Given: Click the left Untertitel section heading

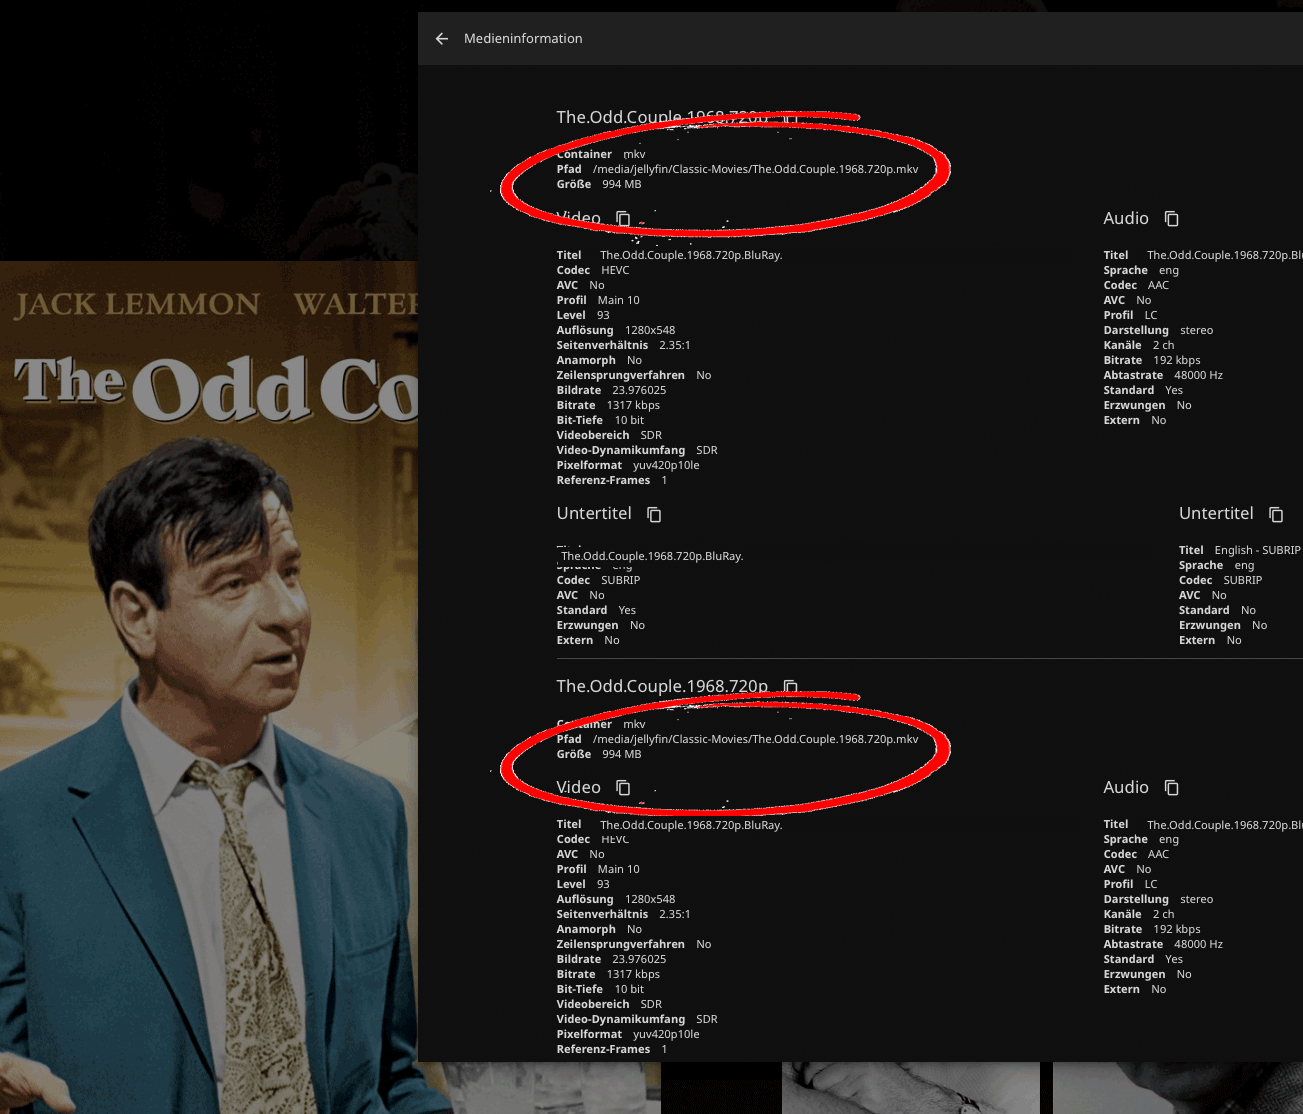Looking at the screenshot, I should pyautogui.click(x=594, y=513).
